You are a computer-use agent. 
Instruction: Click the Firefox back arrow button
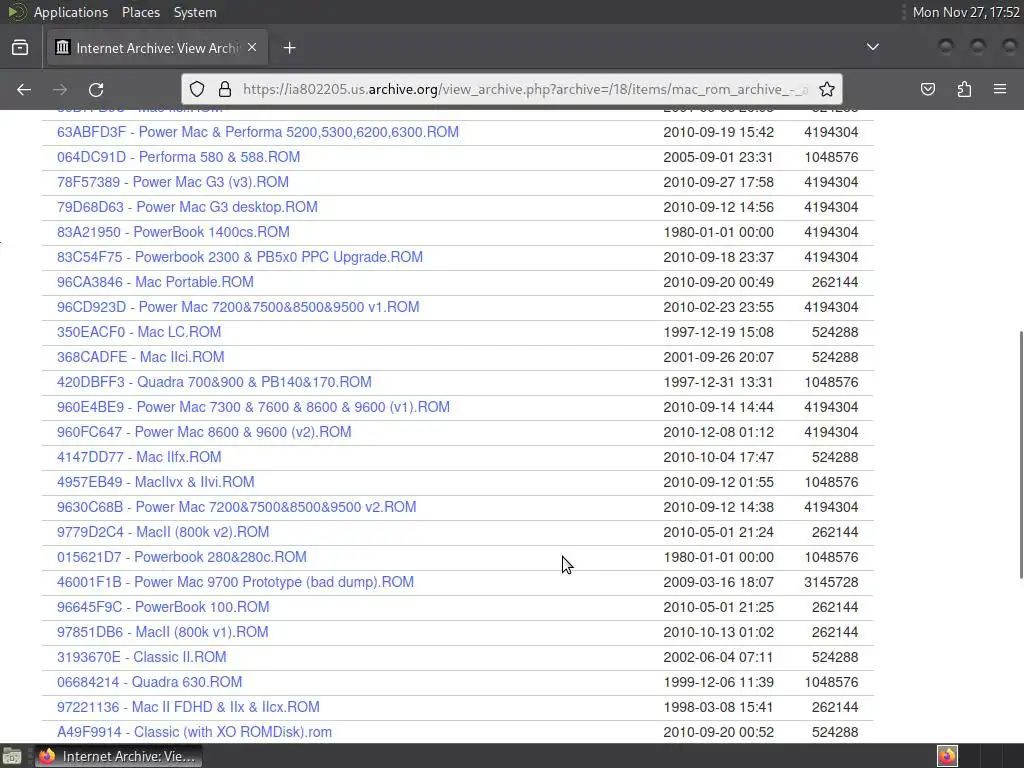24,89
